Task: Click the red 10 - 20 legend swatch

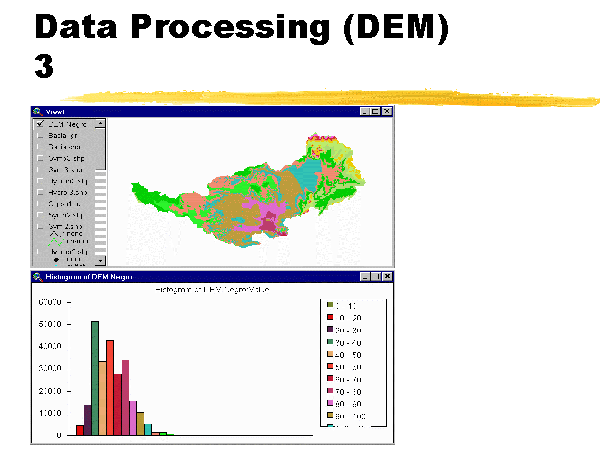Action: (329, 316)
